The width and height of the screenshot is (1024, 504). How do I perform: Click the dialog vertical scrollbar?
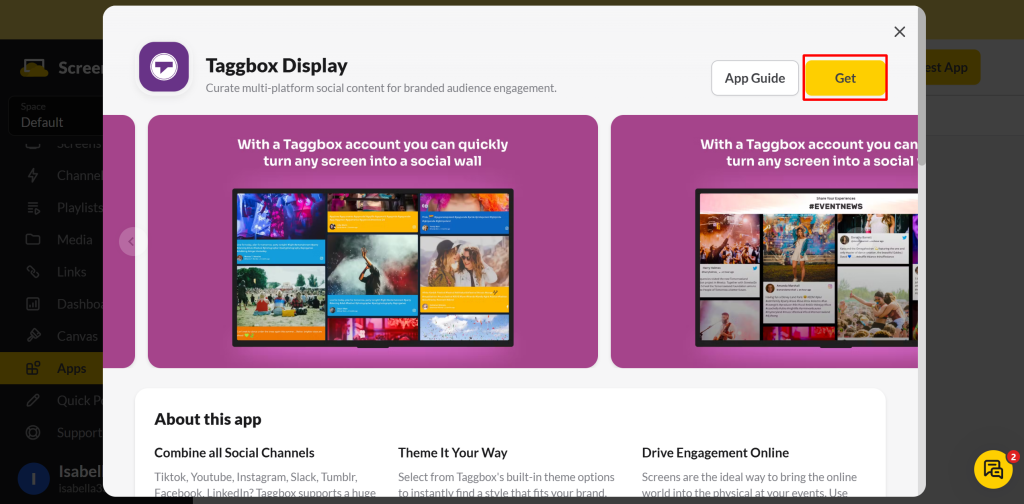click(x=921, y=85)
